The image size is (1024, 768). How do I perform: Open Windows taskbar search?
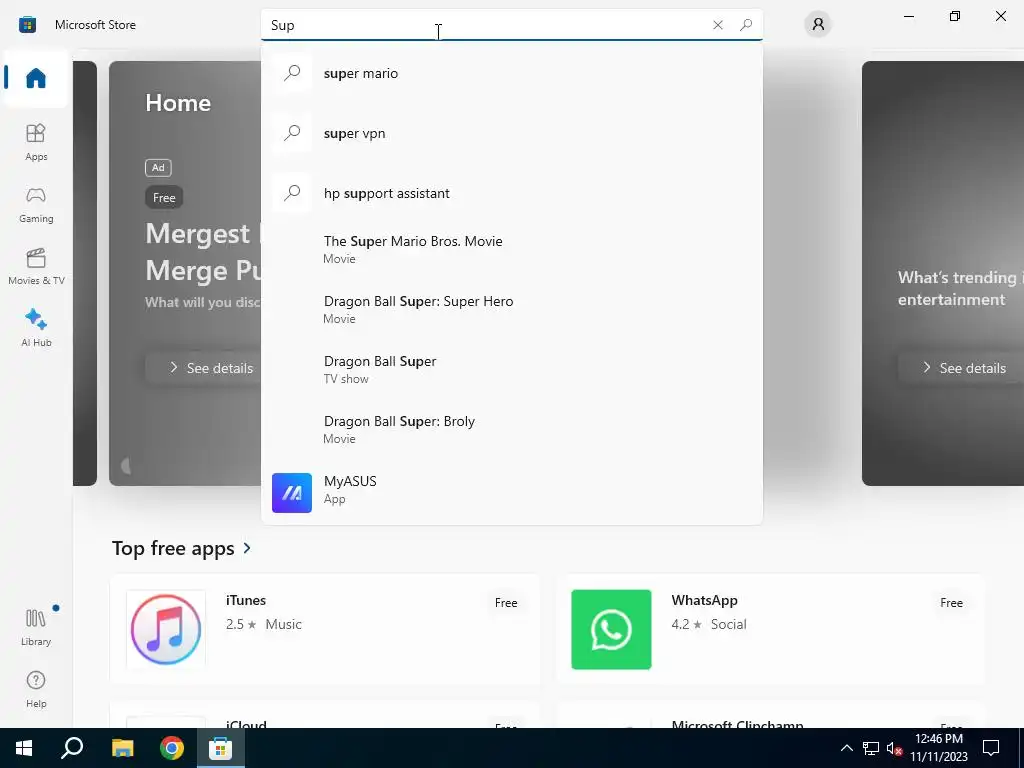(72, 748)
